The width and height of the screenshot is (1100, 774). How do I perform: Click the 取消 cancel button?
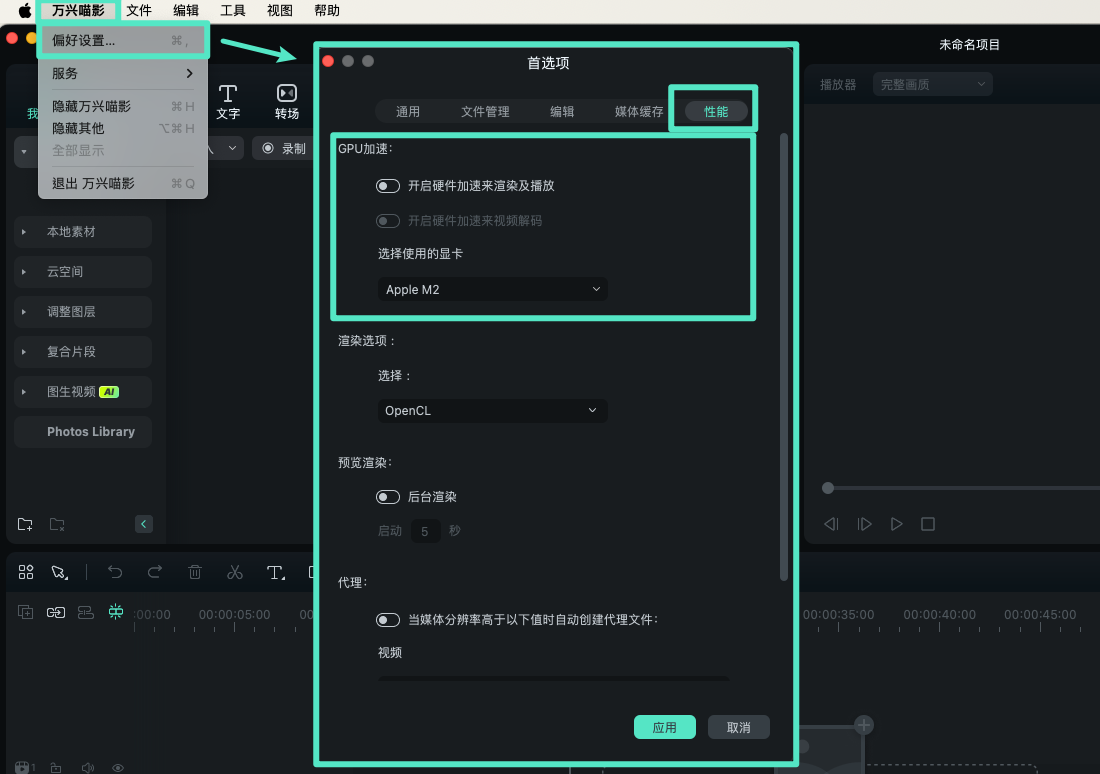coord(738,727)
